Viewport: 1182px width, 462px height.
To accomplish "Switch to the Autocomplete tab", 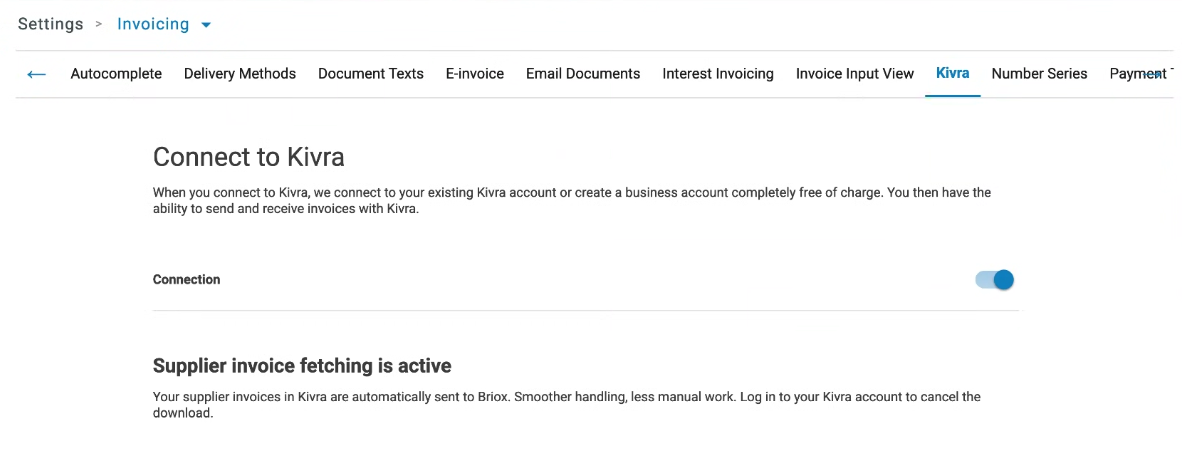I will click(x=116, y=74).
